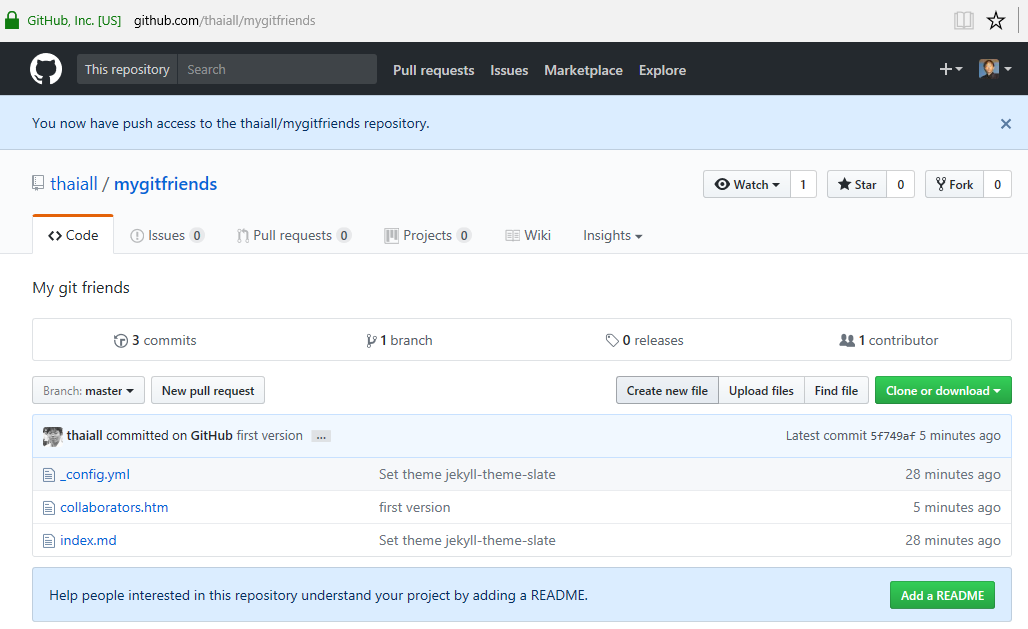Open the Wiki tab
The image size is (1028, 629).
click(x=528, y=235)
